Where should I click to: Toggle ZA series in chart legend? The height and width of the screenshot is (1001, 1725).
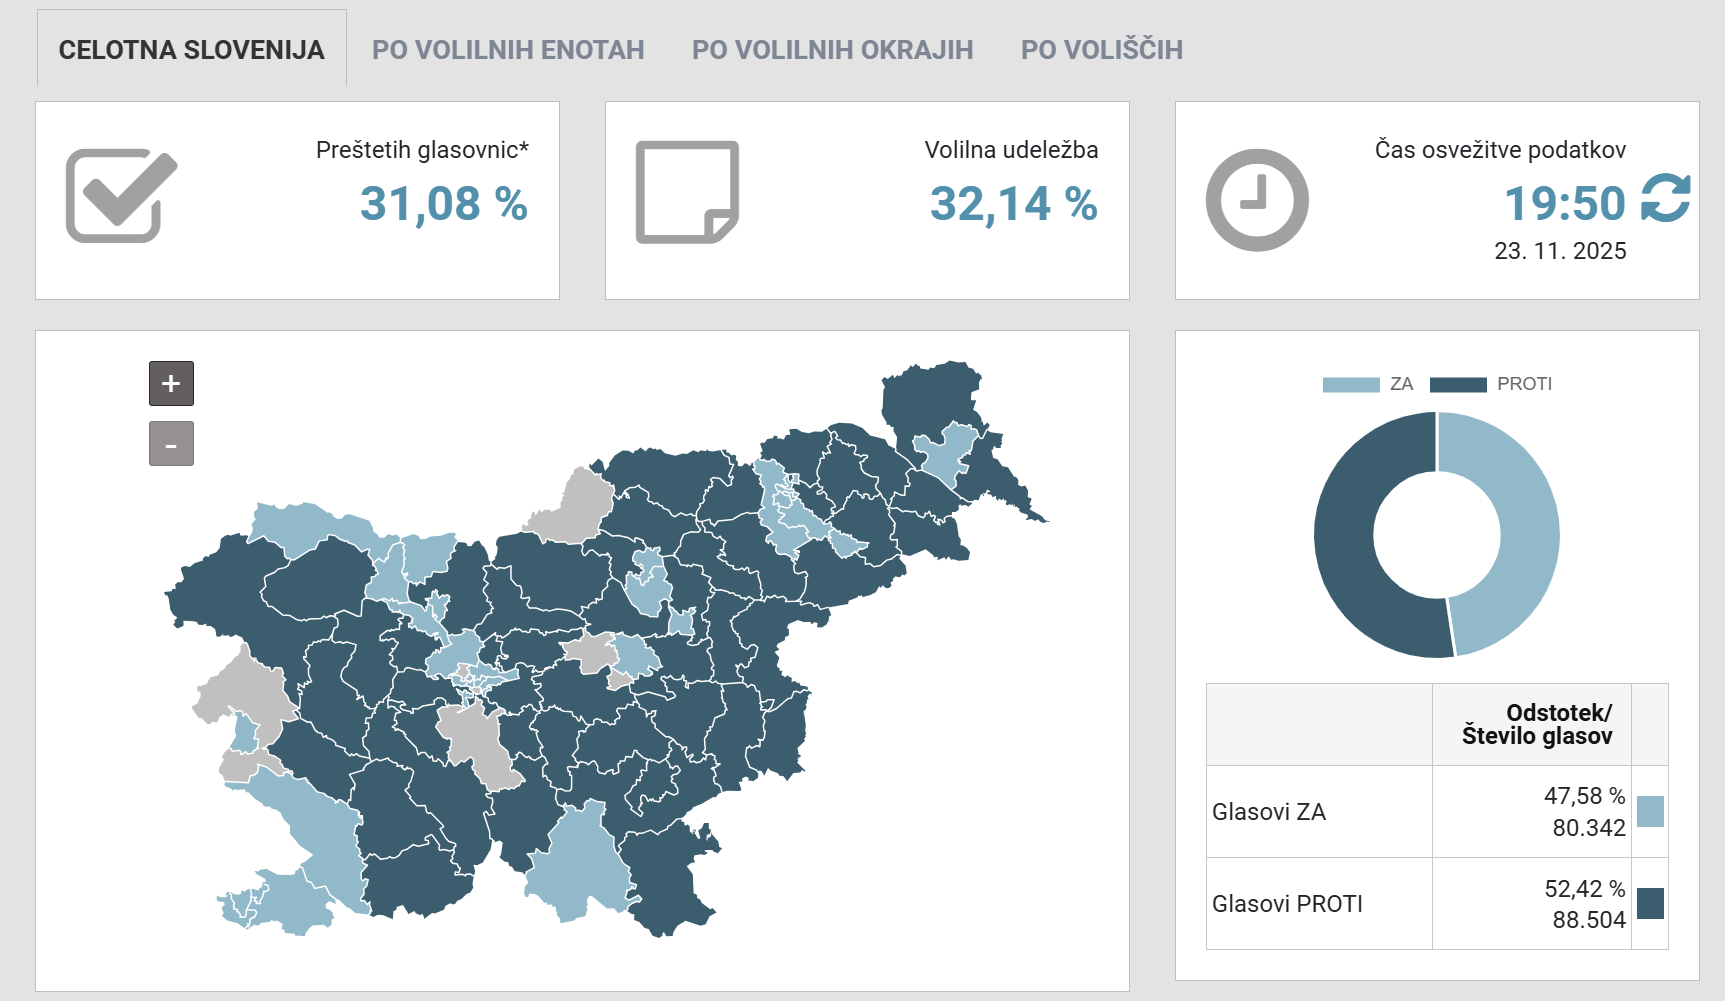[1367, 384]
